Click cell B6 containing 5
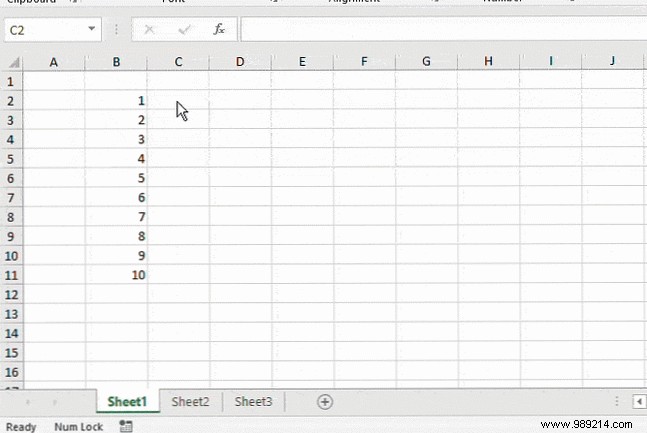647x433 pixels. click(x=116, y=178)
